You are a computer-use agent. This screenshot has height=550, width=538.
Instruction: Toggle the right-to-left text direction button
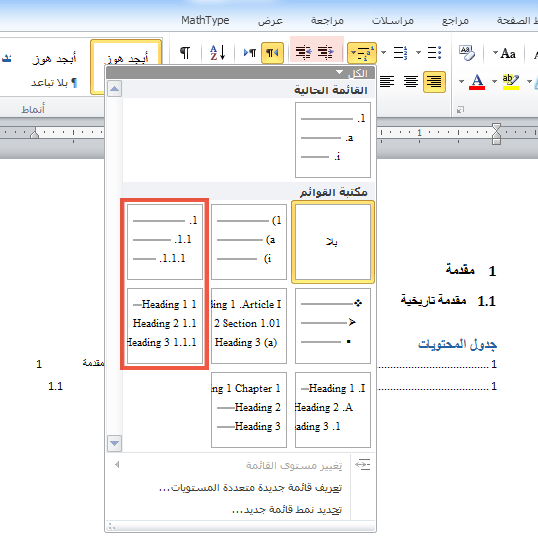click(272, 53)
